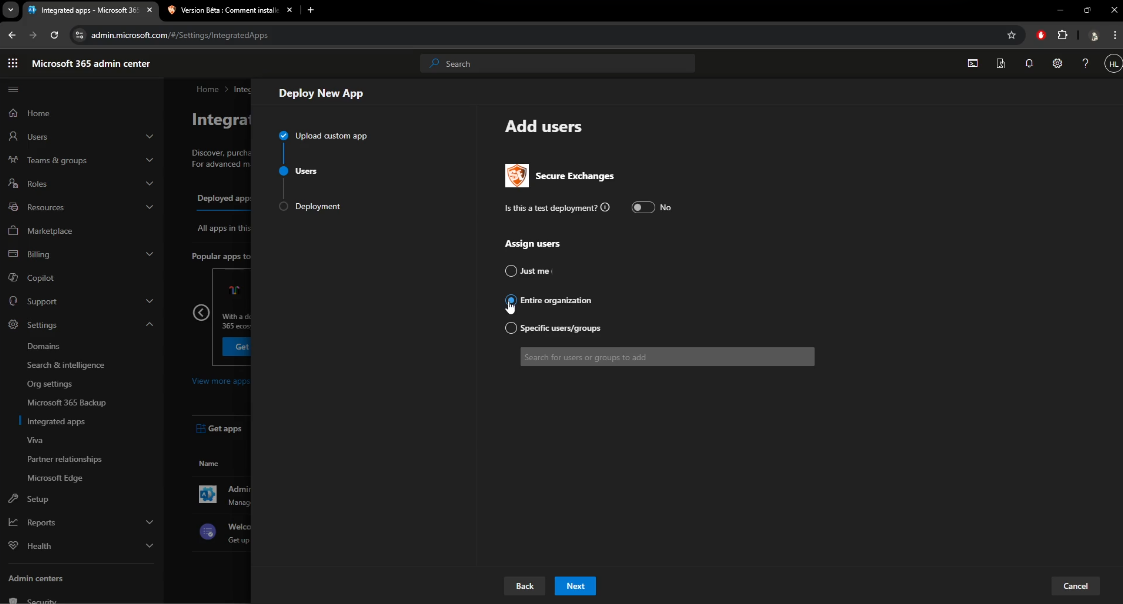Click the Health heart icon

[13, 545]
